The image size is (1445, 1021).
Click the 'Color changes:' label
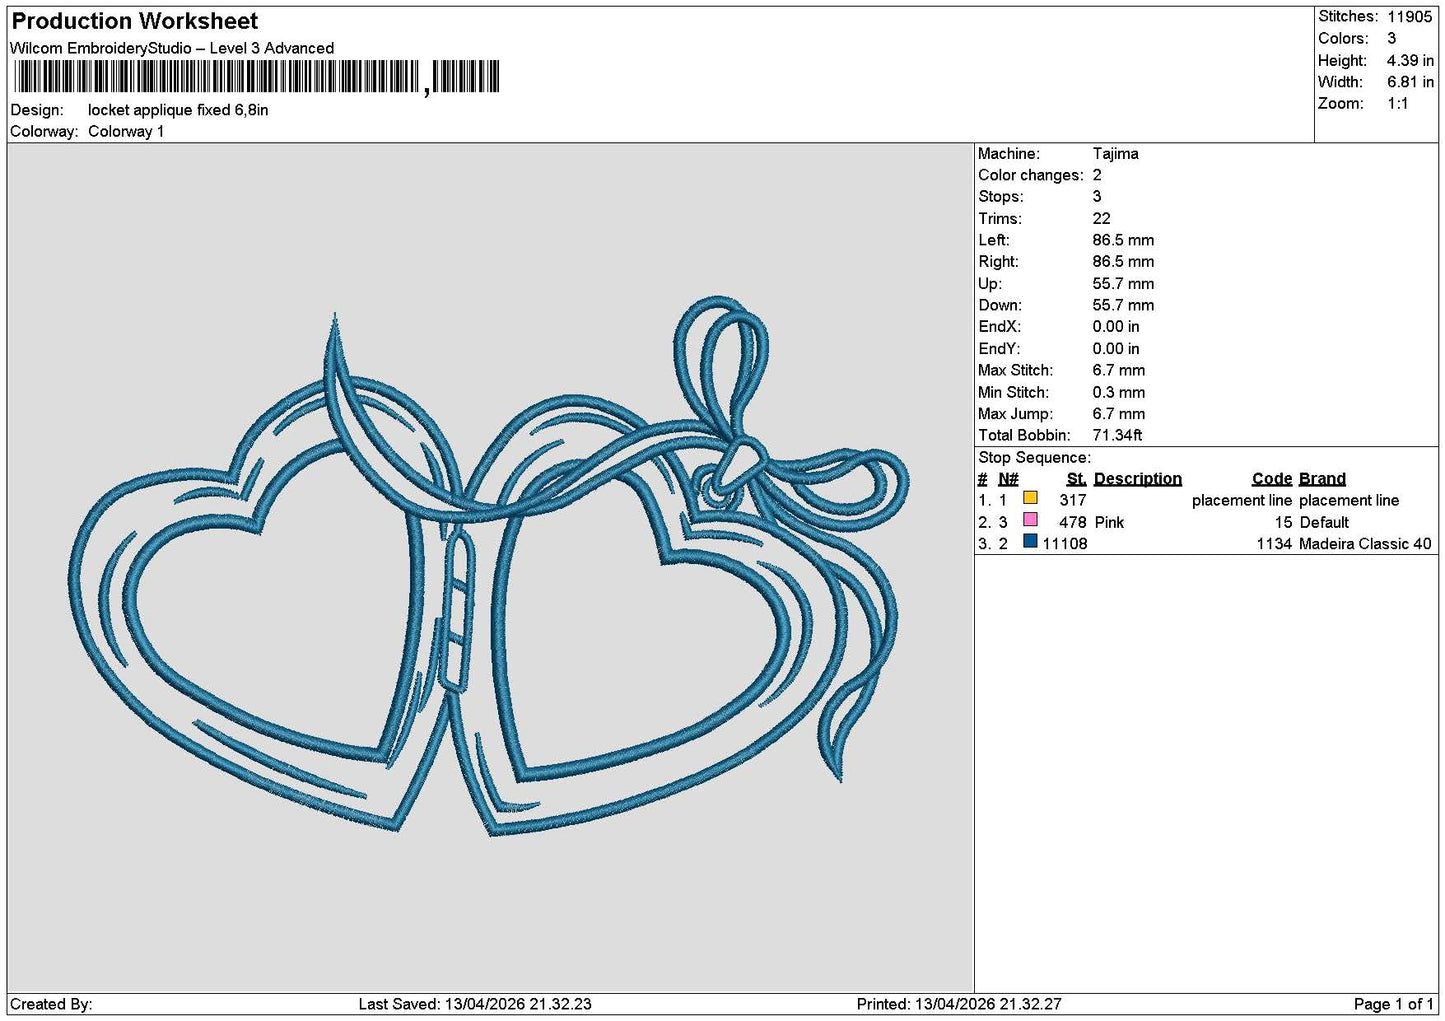tap(1031, 175)
